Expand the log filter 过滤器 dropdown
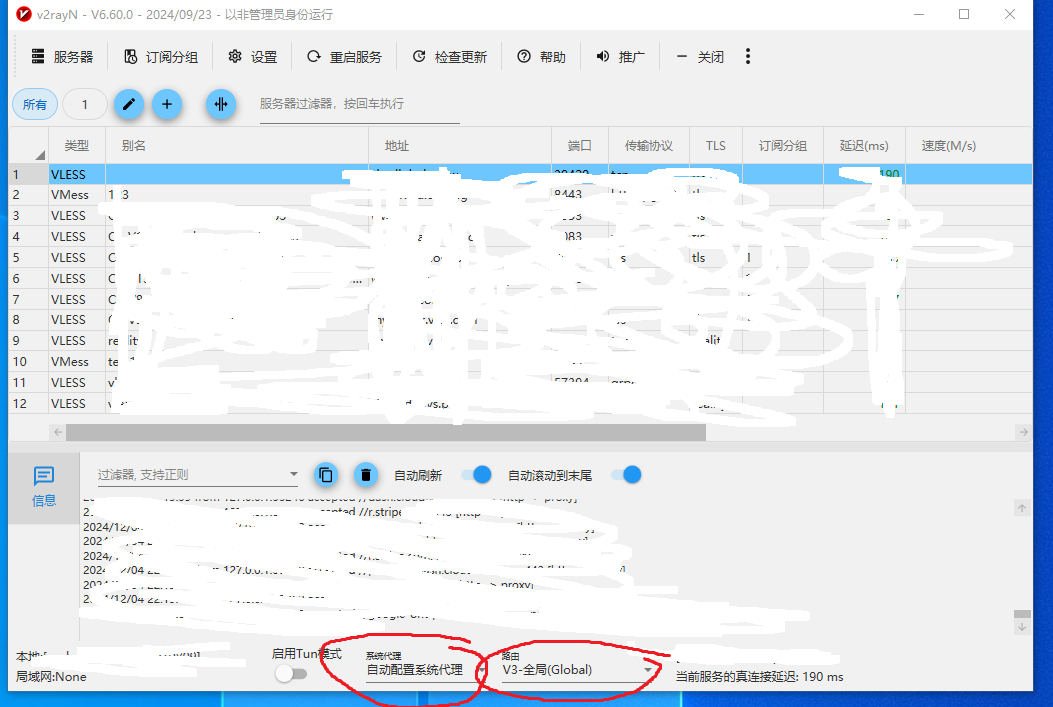Screen dimensions: 1053x707 pos(293,474)
